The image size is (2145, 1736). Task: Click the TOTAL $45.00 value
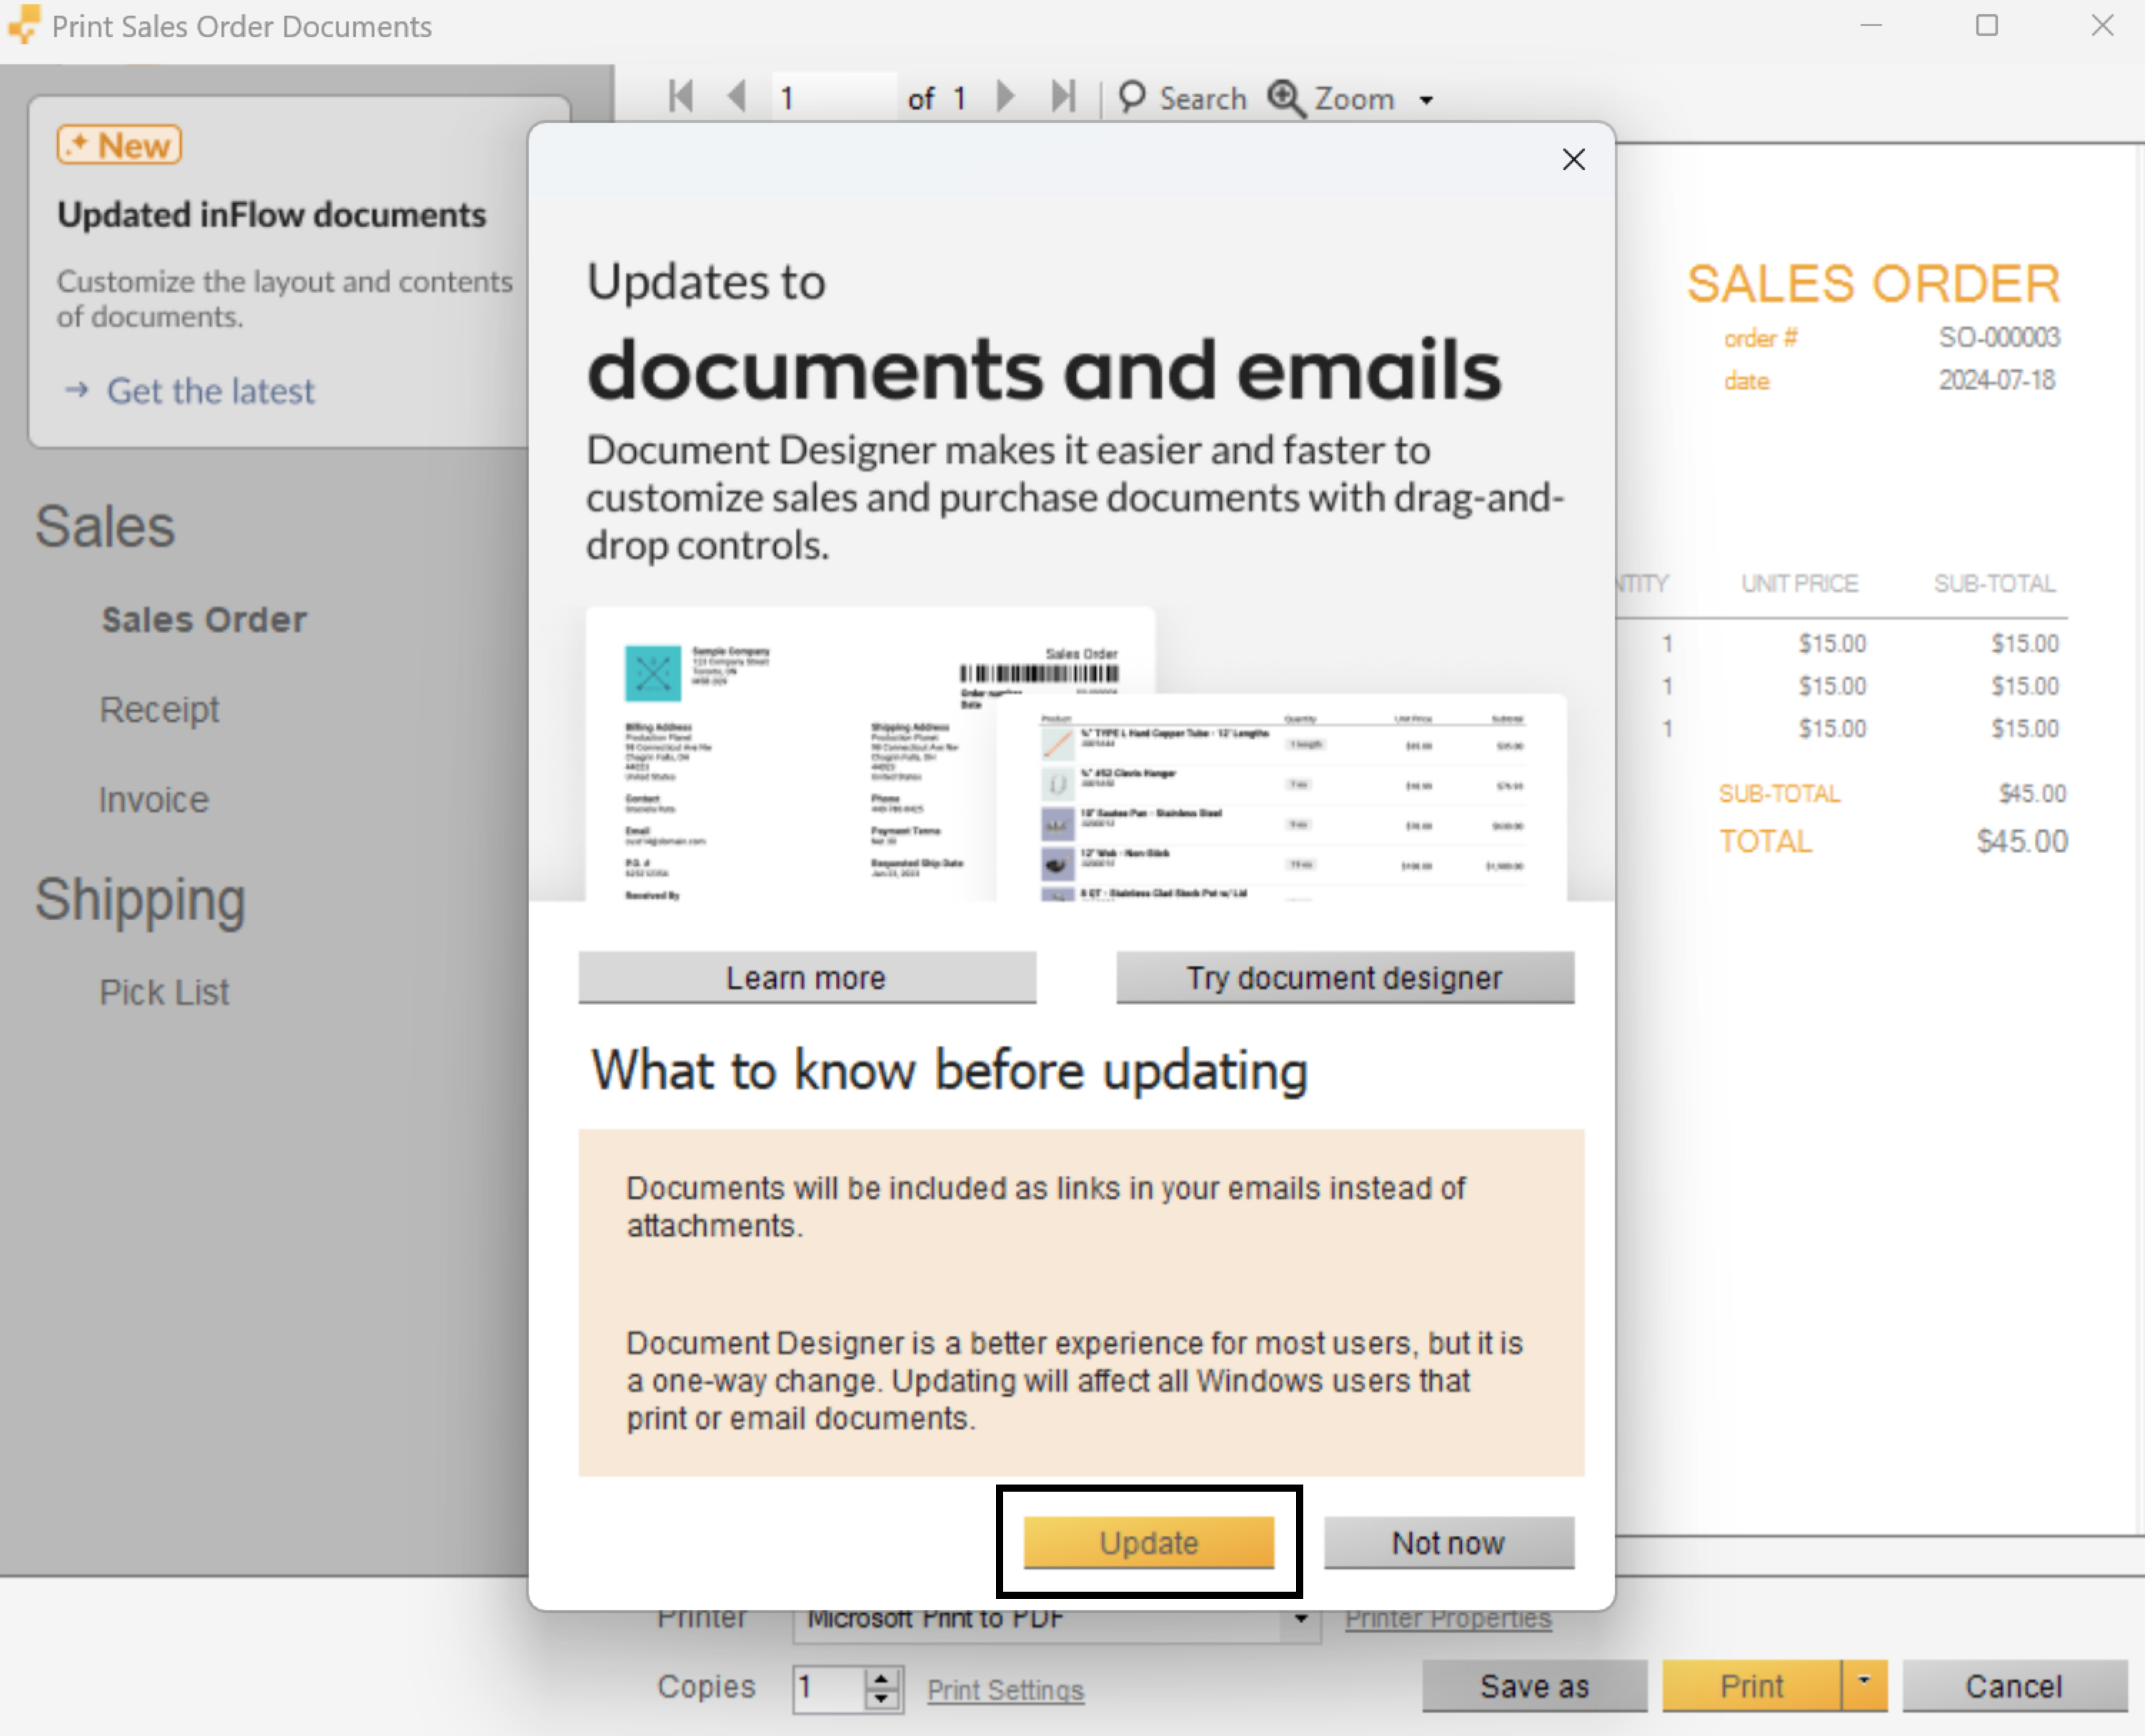click(2022, 842)
